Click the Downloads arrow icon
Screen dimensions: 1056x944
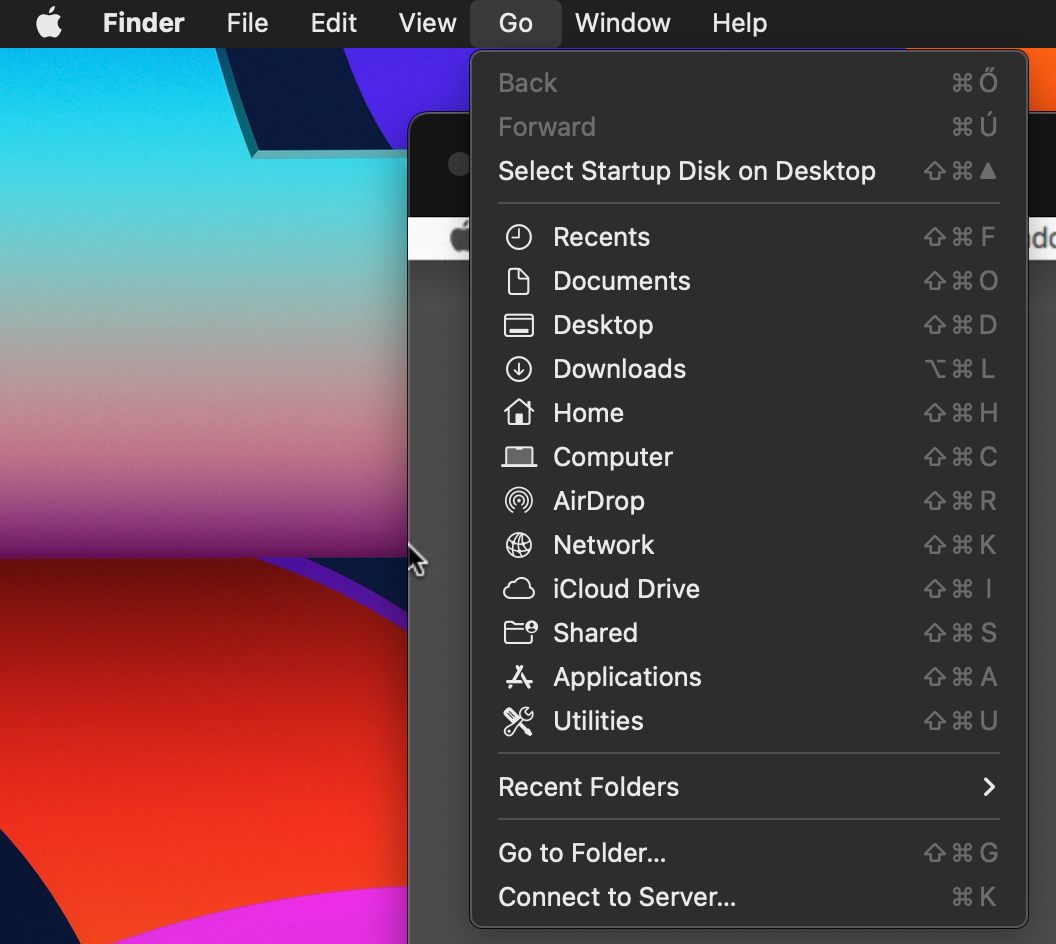[518, 369]
